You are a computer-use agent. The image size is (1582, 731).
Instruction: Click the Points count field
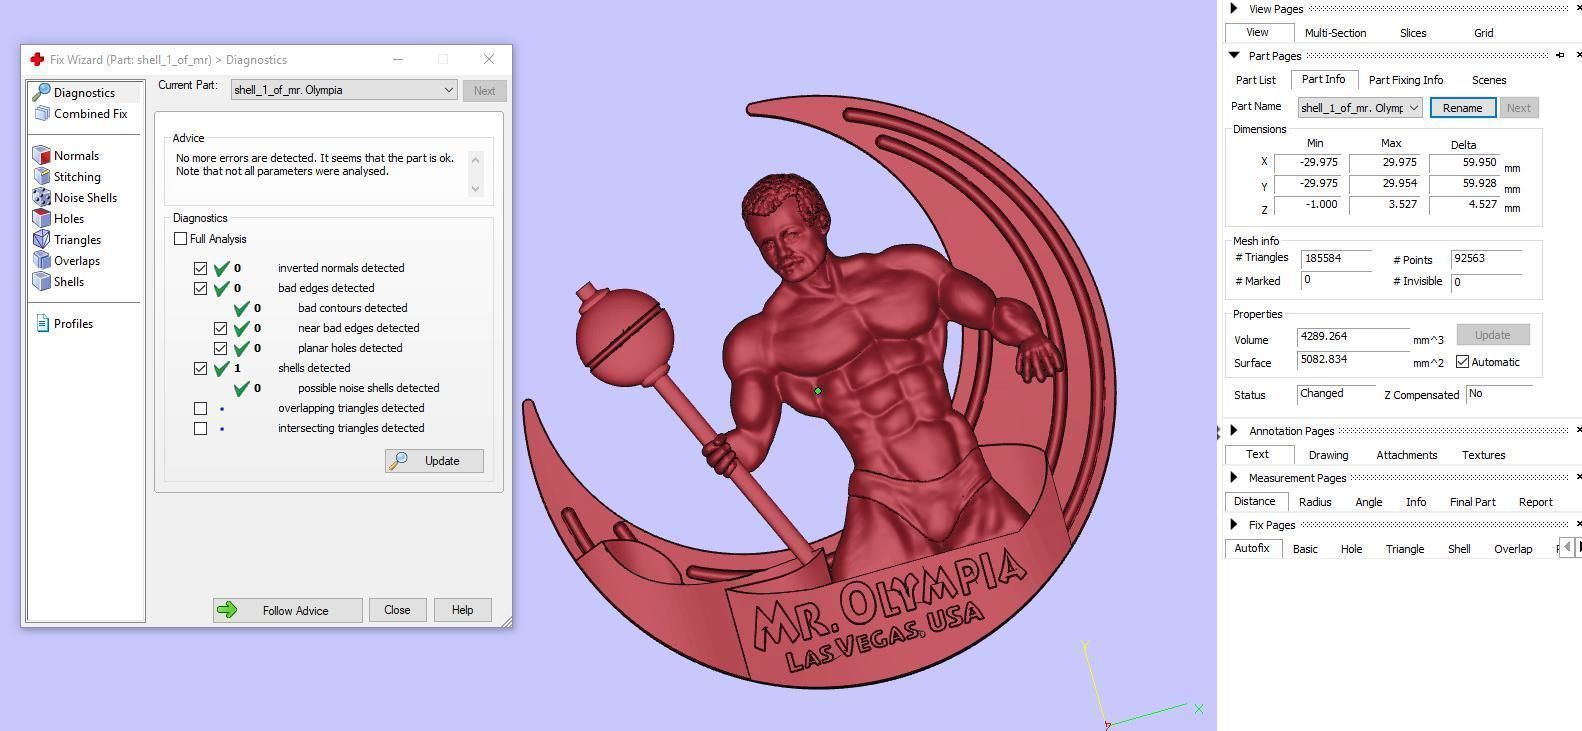coord(1486,259)
